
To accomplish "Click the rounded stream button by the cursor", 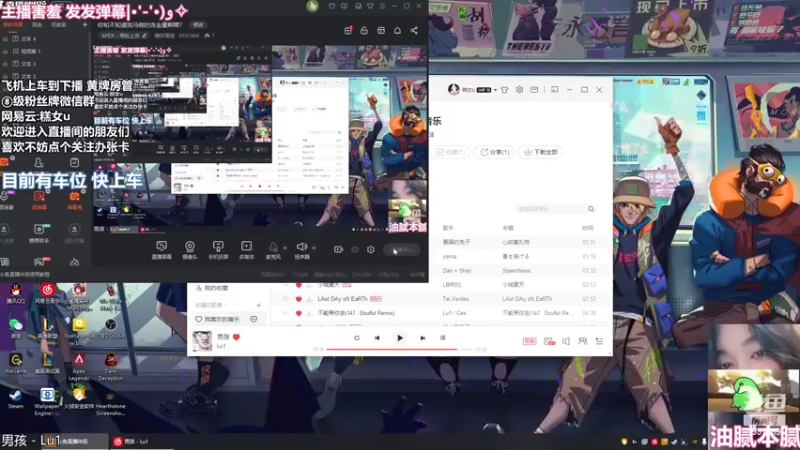I will click(402, 250).
